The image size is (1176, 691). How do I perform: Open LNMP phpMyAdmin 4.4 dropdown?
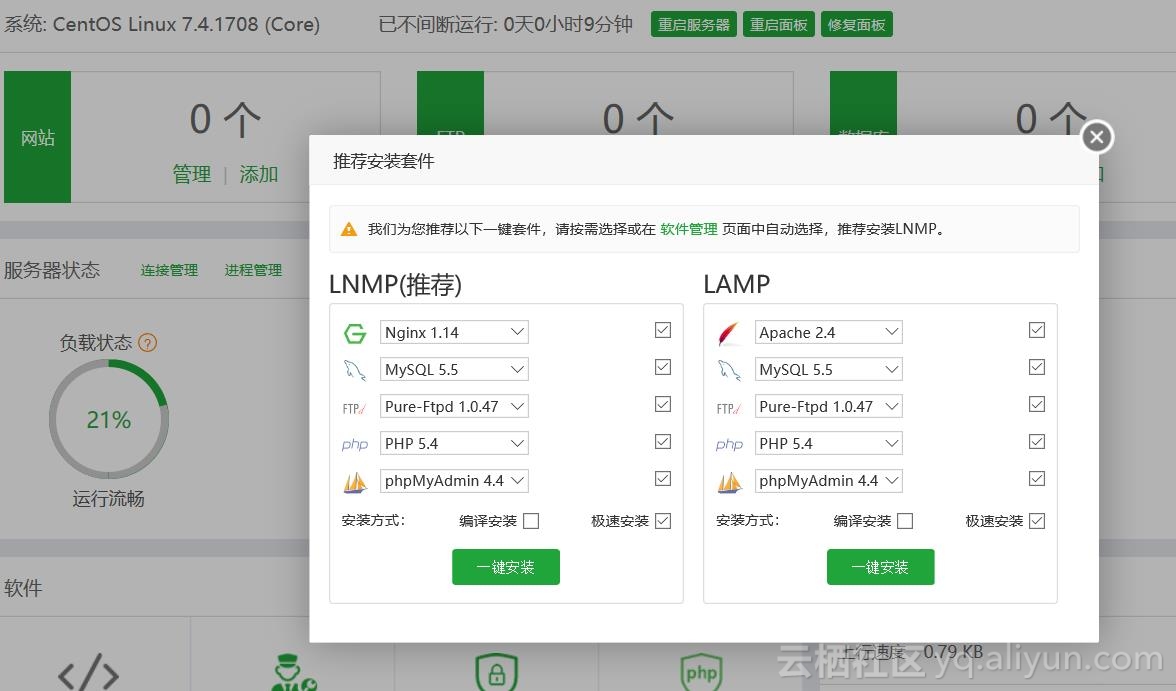click(454, 481)
